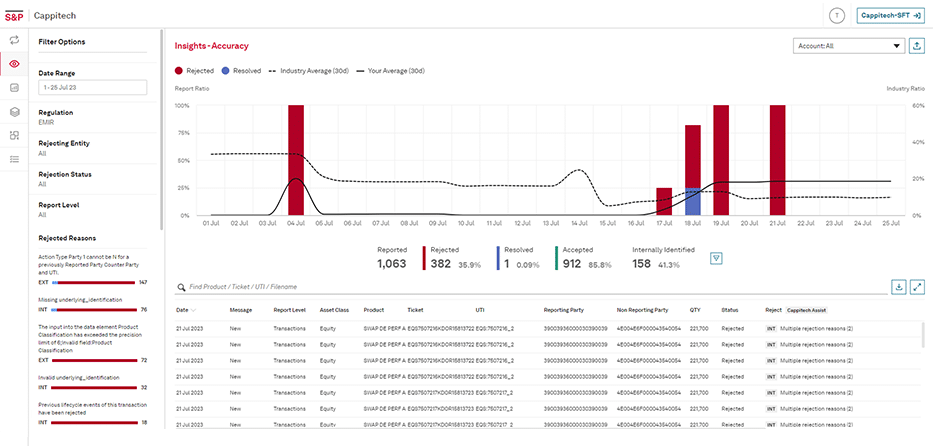Open the scan search sidebar icon
Viewport: 933px width, 446px height.
pyautogui.click(x=14, y=136)
